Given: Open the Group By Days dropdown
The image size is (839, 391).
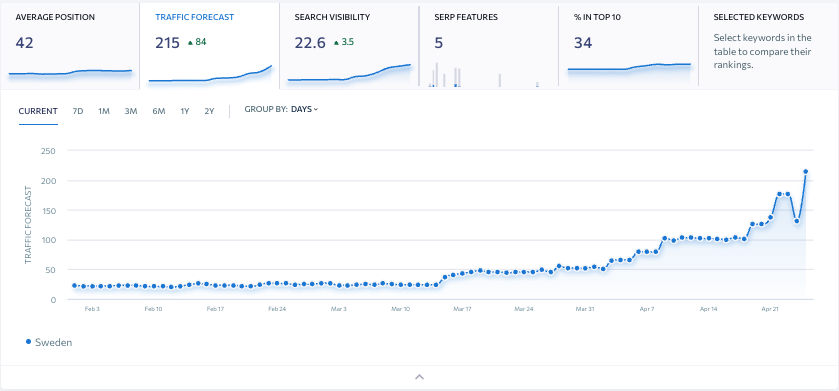Looking at the screenshot, I should 281,109.
